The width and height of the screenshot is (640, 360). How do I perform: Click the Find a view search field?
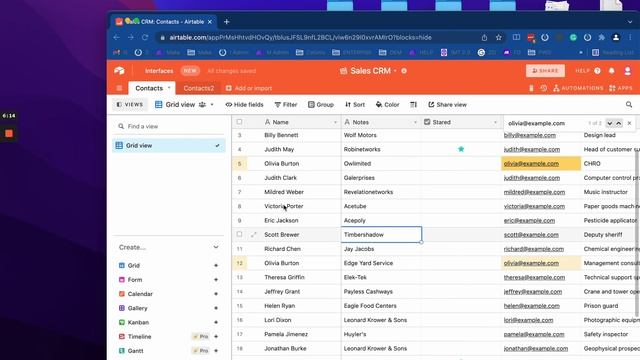click(x=169, y=127)
